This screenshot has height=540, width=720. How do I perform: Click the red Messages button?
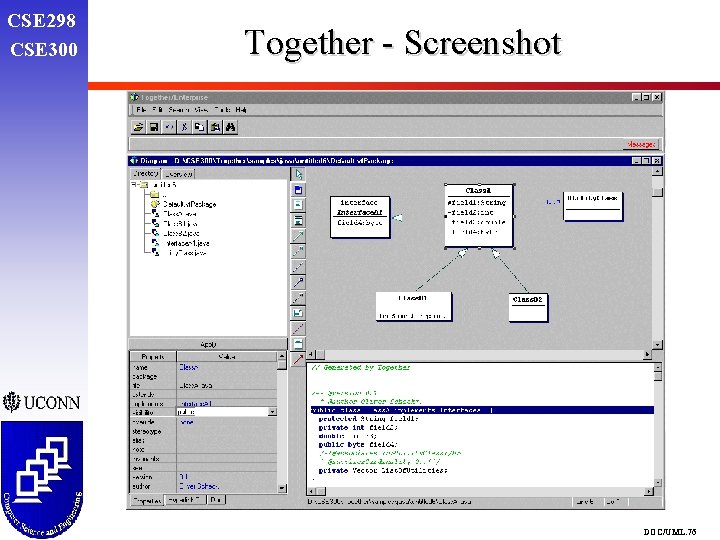point(641,145)
